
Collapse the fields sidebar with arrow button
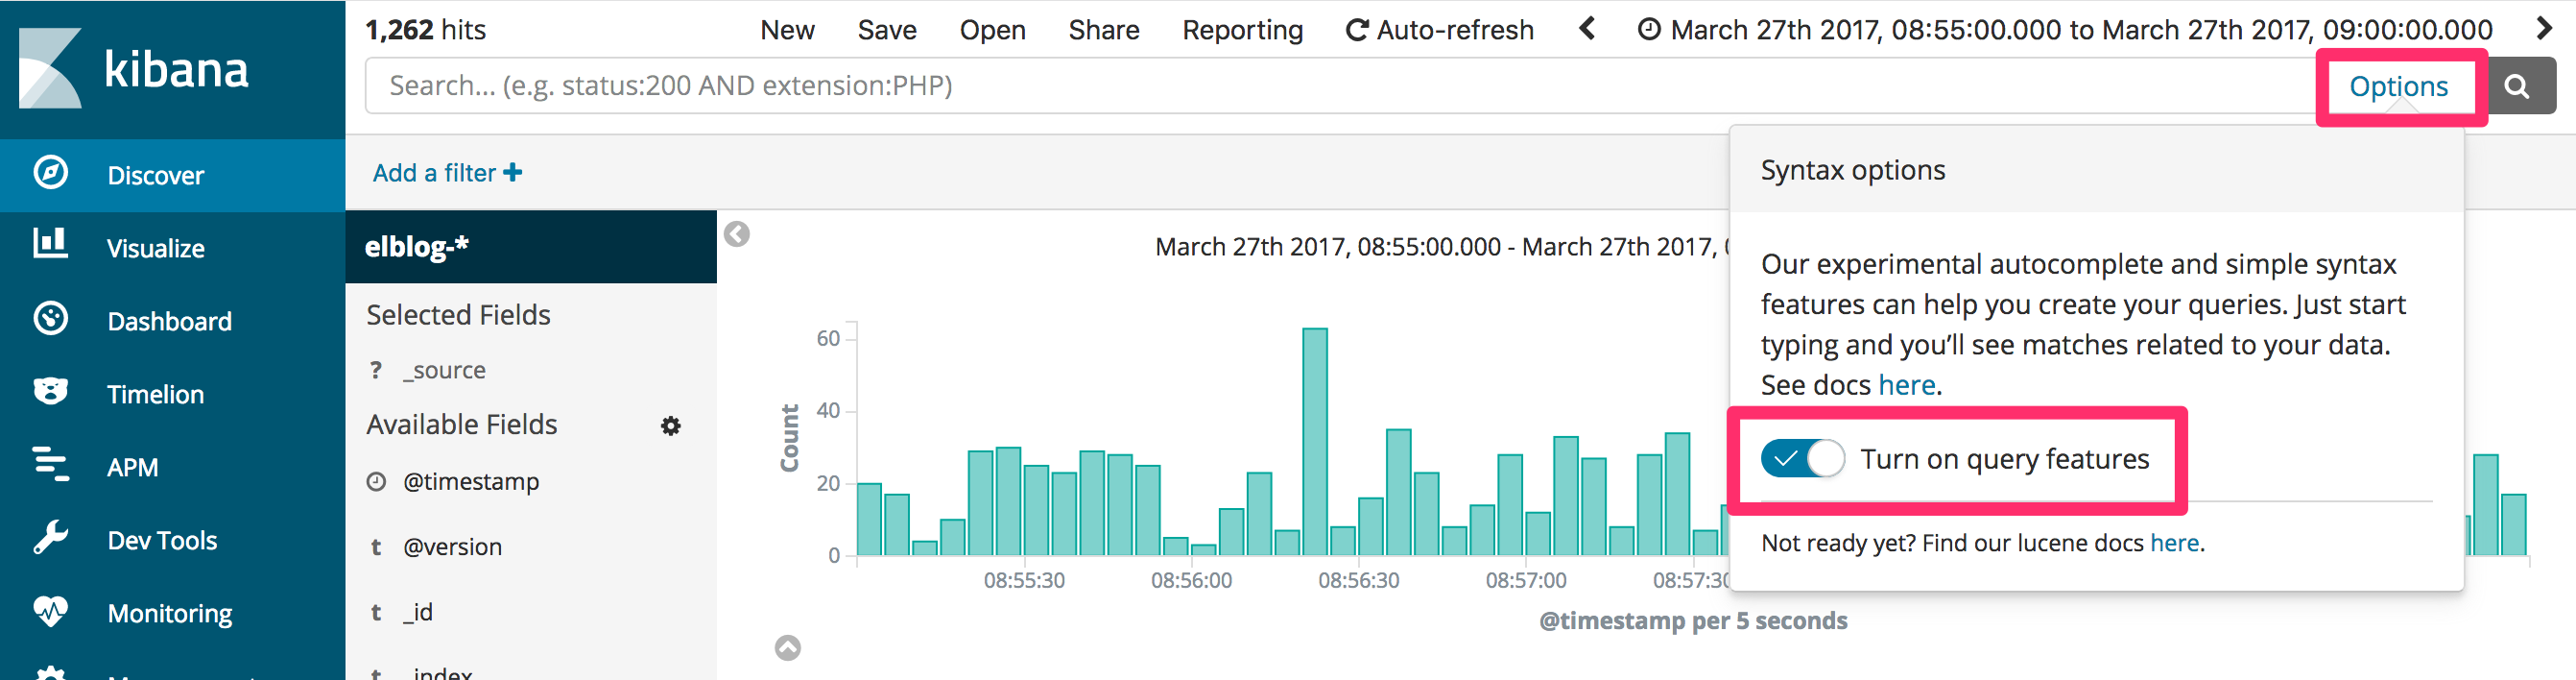(737, 234)
